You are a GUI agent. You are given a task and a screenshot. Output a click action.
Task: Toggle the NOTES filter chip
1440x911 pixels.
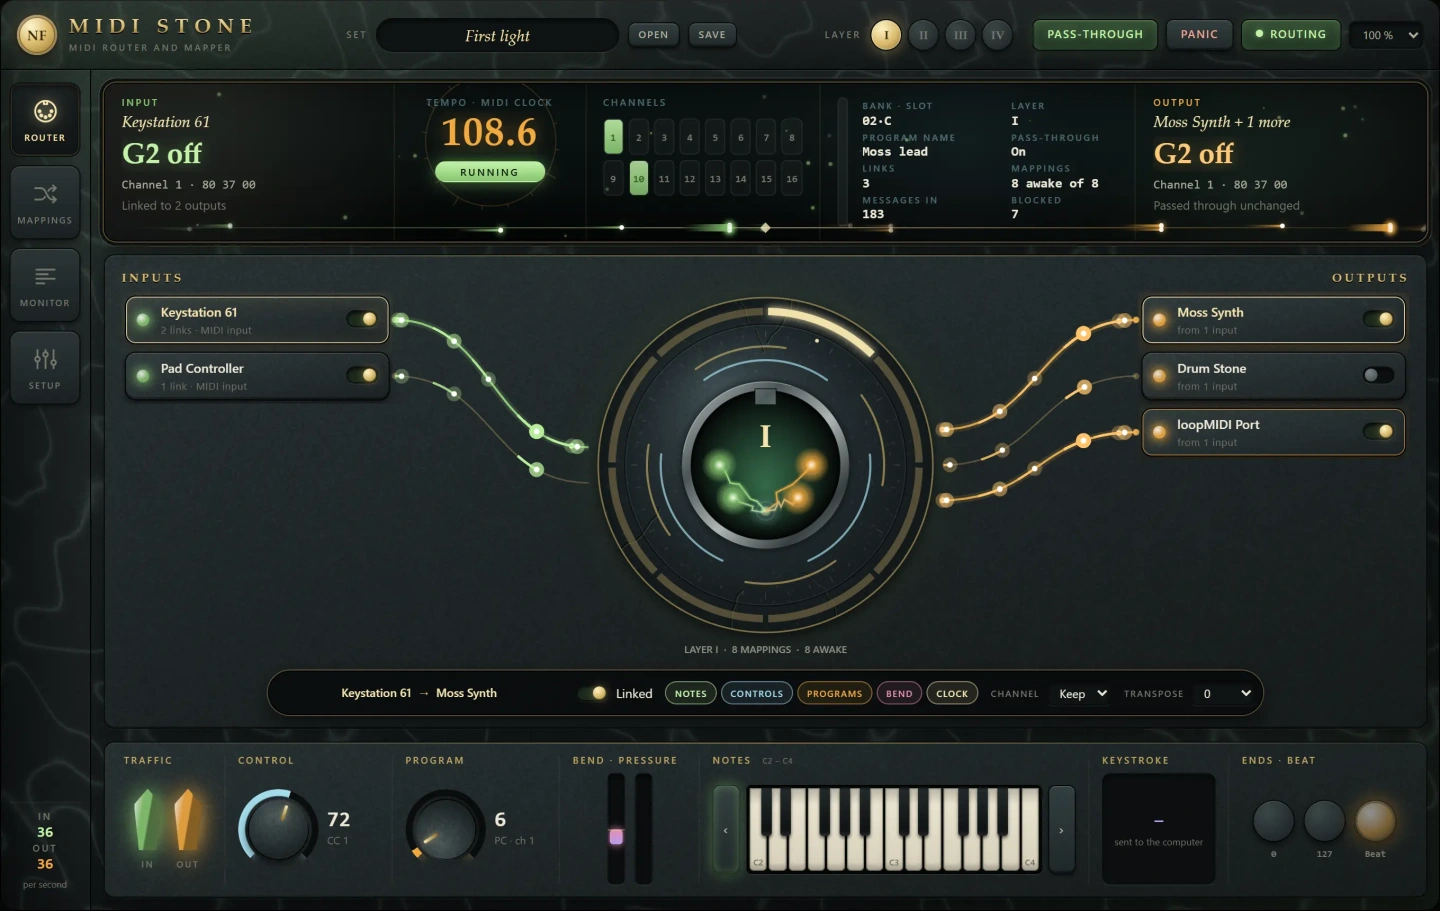pos(690,693)
